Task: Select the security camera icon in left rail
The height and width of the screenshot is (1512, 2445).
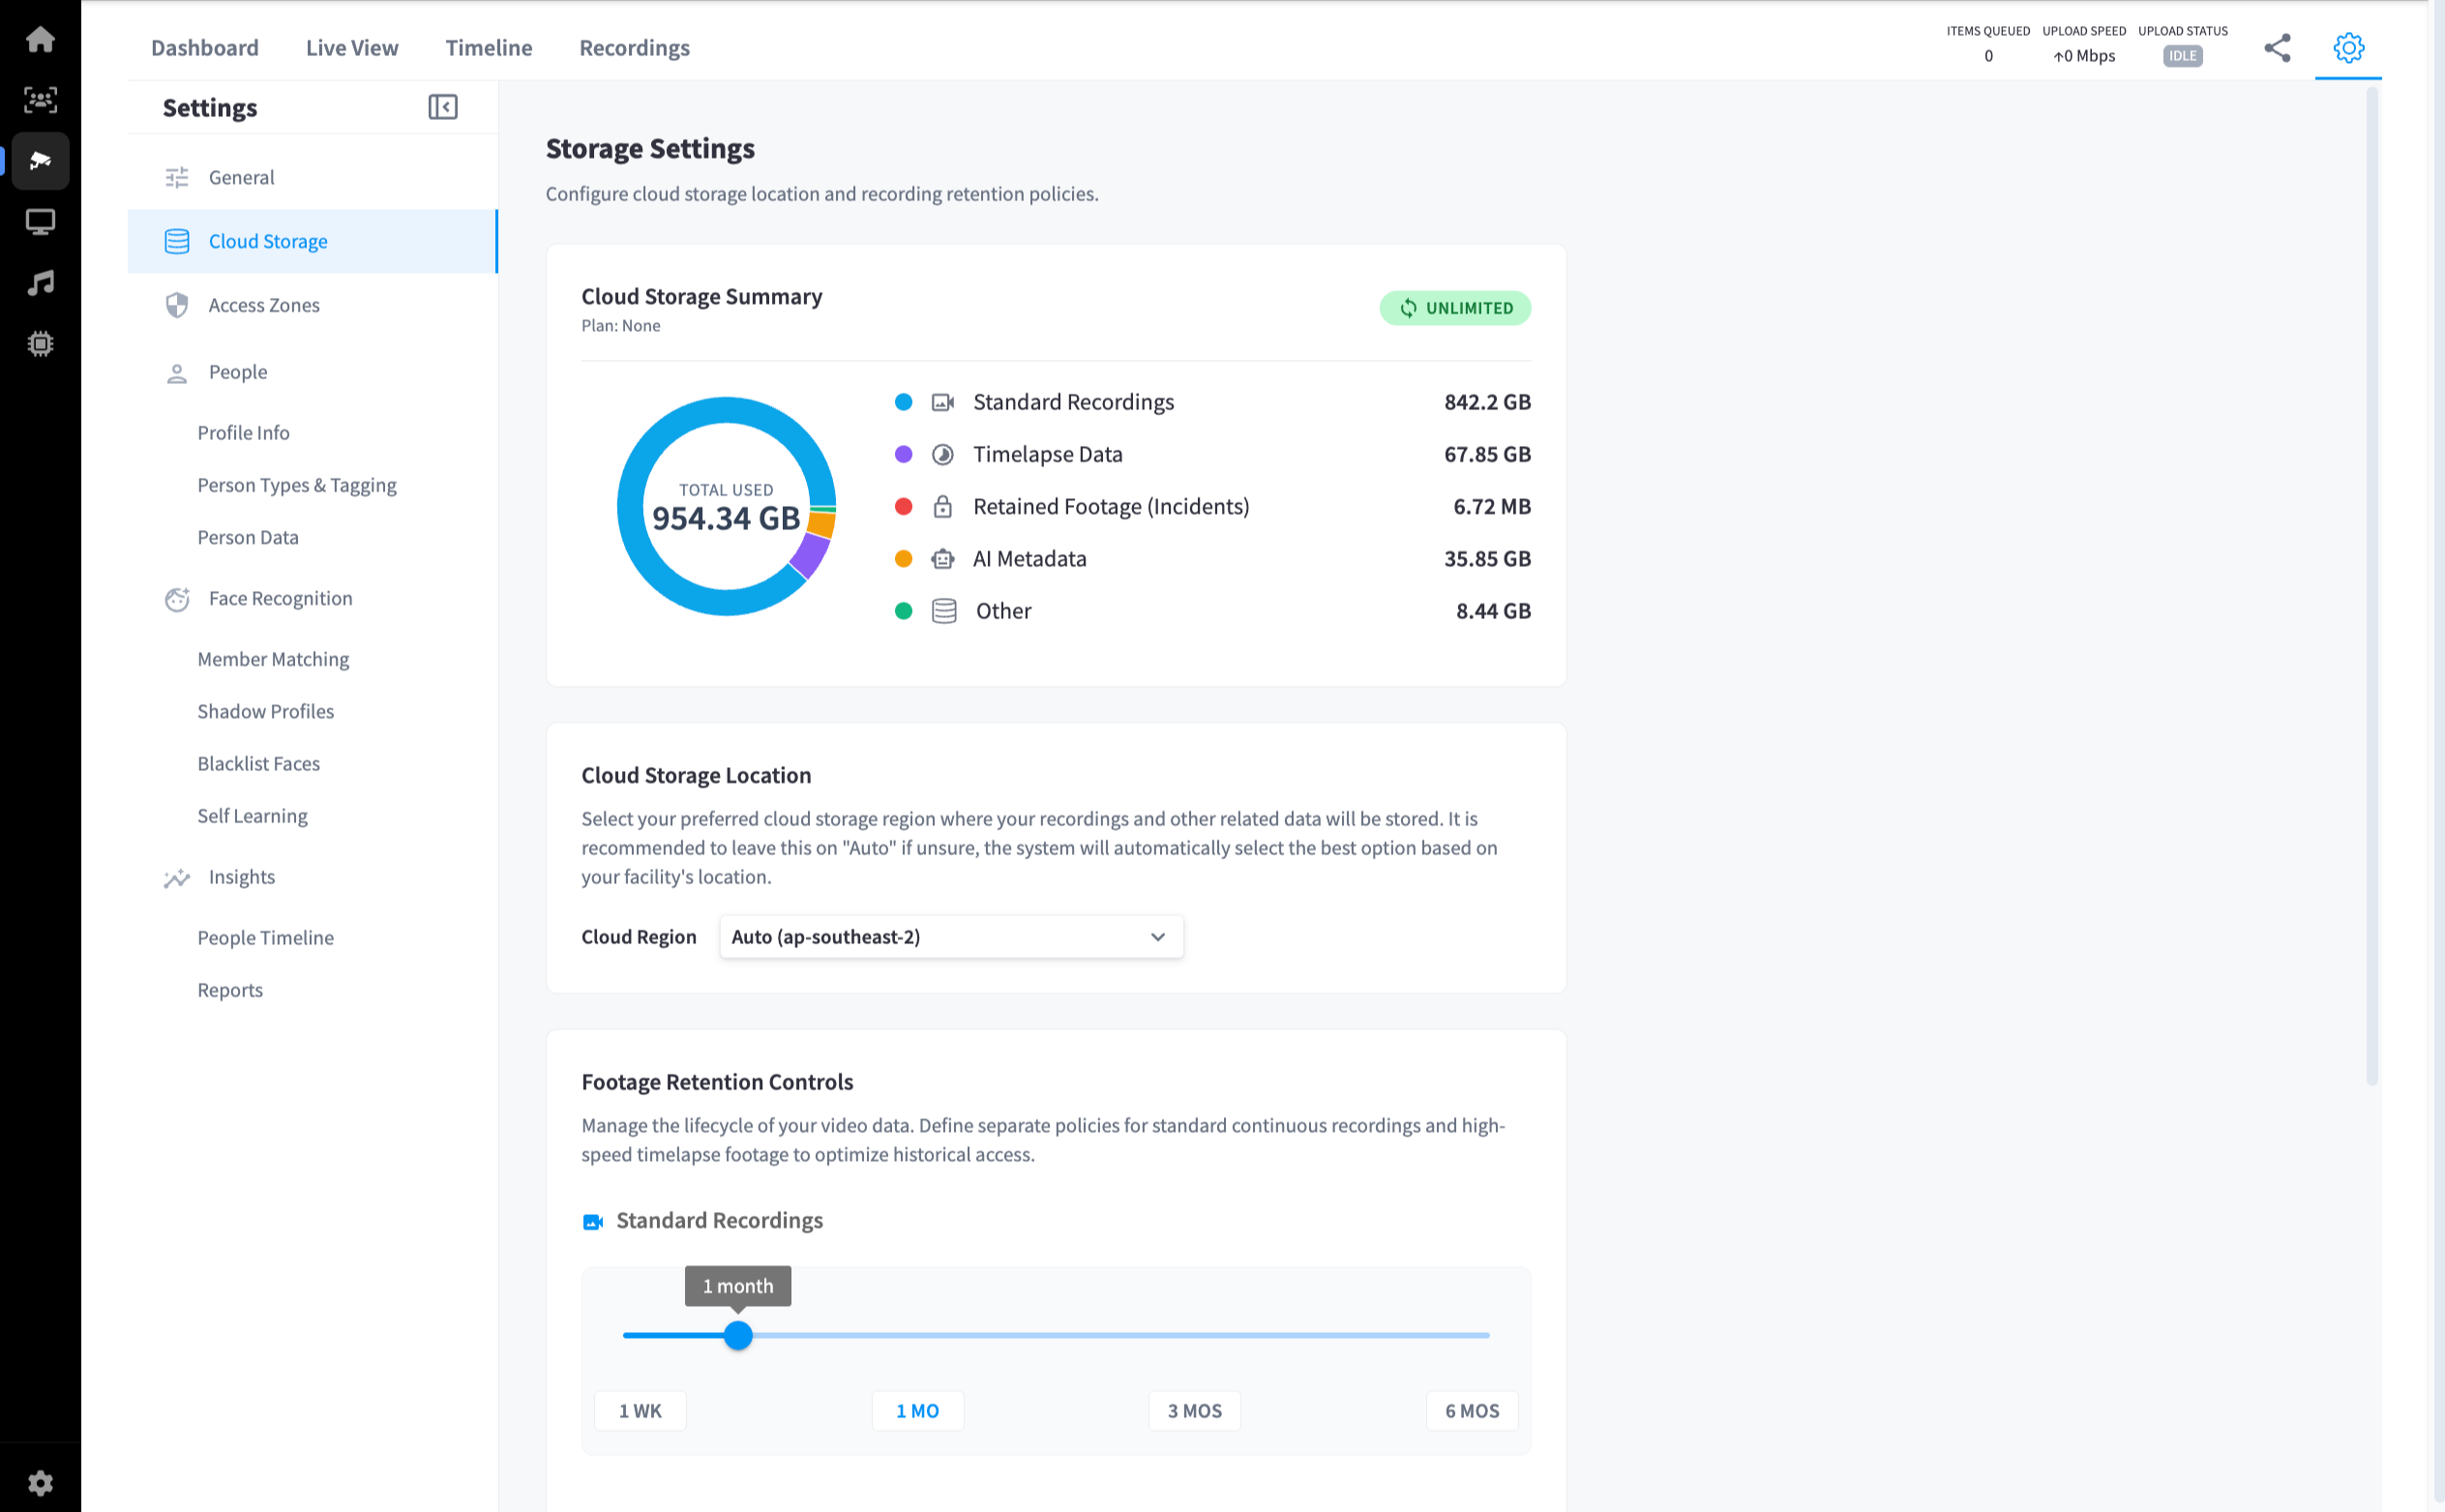Action: click(40, 161)
